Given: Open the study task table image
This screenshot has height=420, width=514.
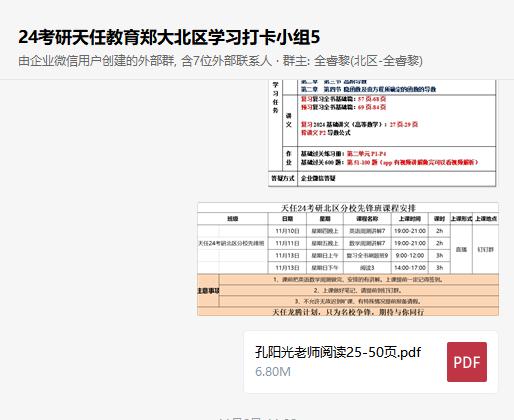Looking at the screenshot, I should tap(383, 133).
